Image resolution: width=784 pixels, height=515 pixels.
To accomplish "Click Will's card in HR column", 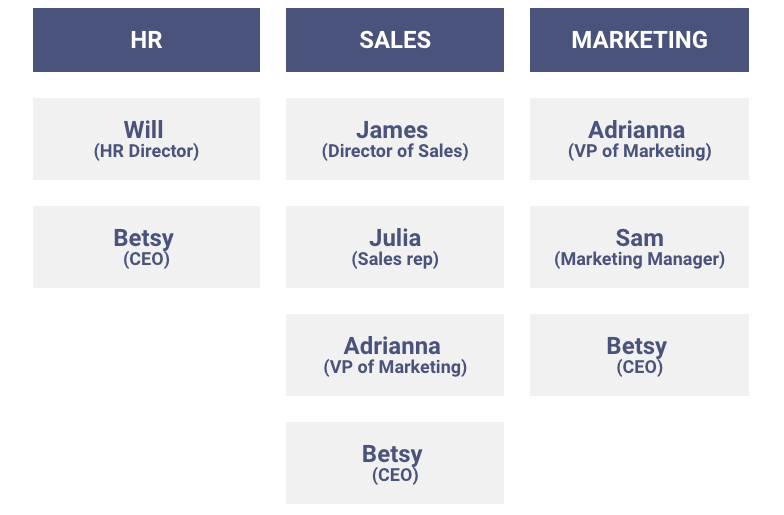I will (x=146, y=139).
